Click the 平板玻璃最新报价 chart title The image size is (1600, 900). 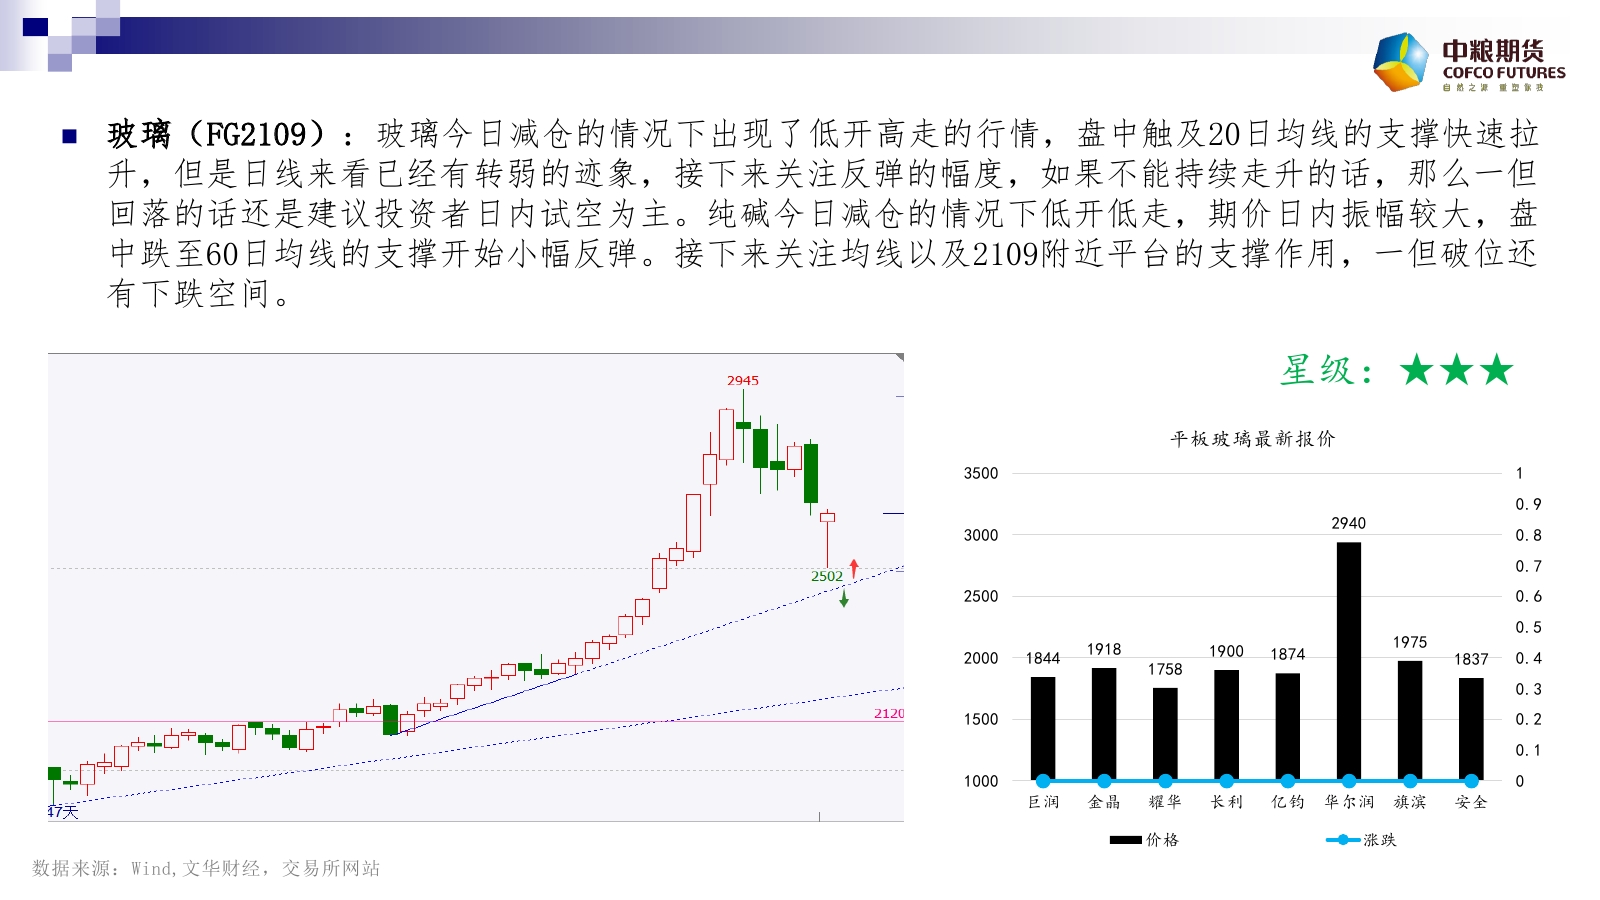tap(1252, 439)
